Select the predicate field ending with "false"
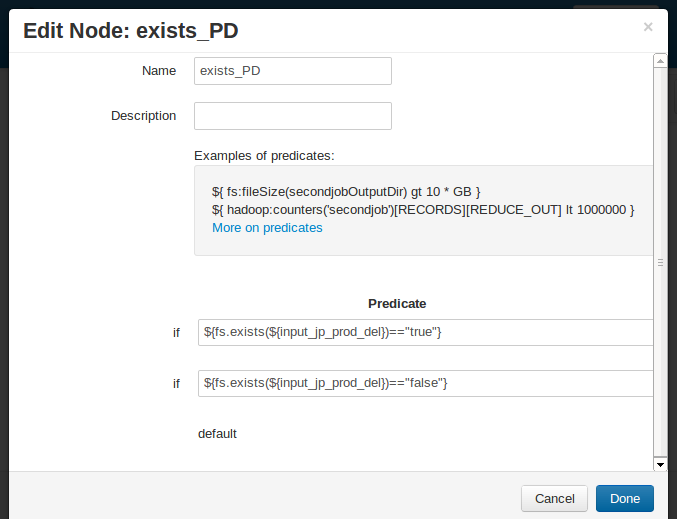 click(x=425, y=383)
